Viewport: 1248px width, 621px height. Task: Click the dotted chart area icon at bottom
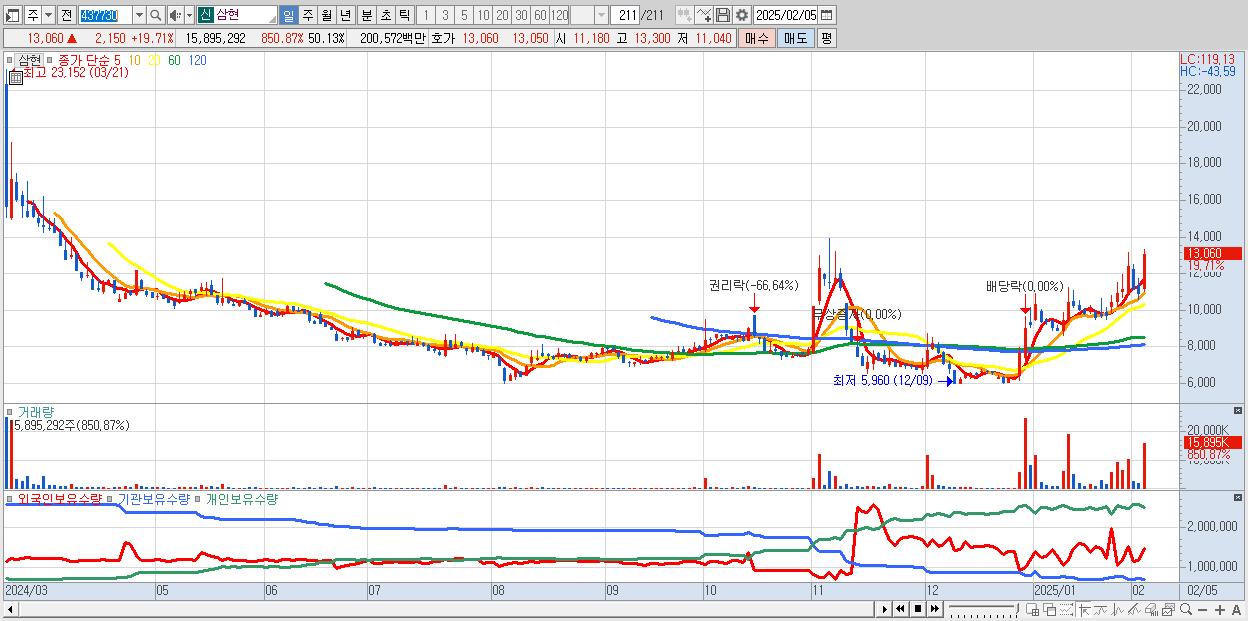1066,609
